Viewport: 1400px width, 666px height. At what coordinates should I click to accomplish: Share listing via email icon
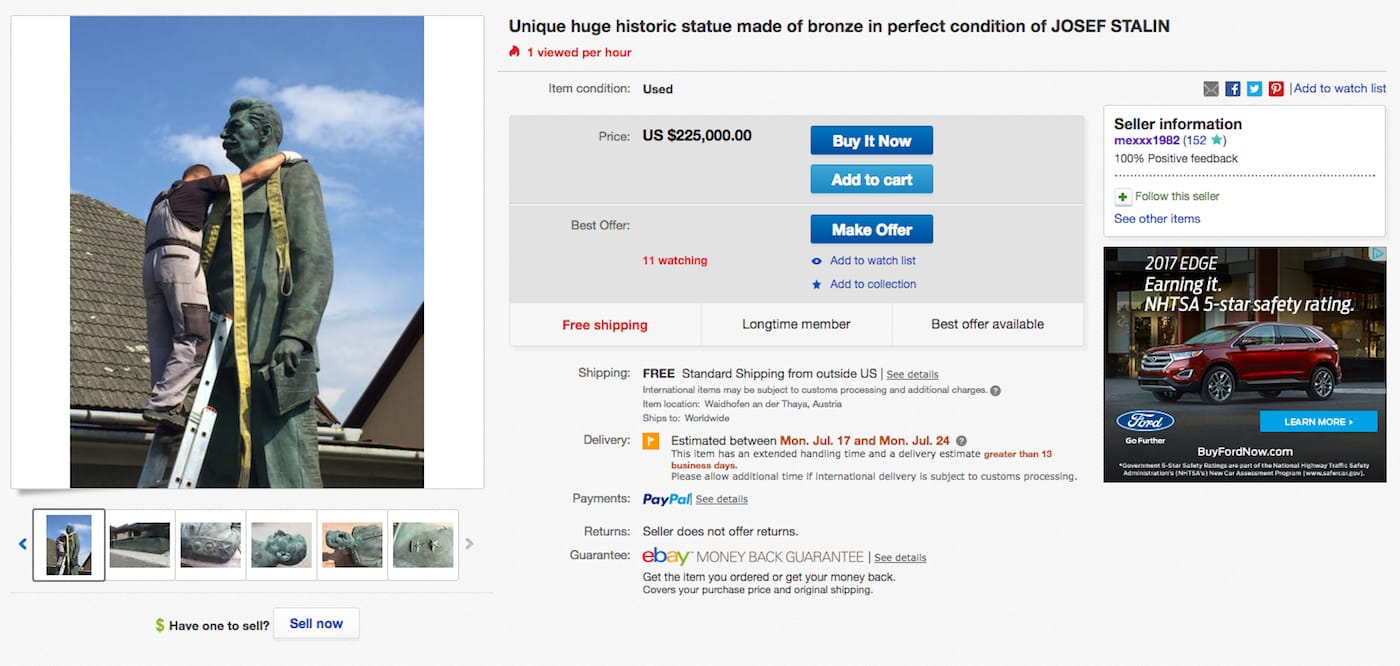pos(1211,89)
